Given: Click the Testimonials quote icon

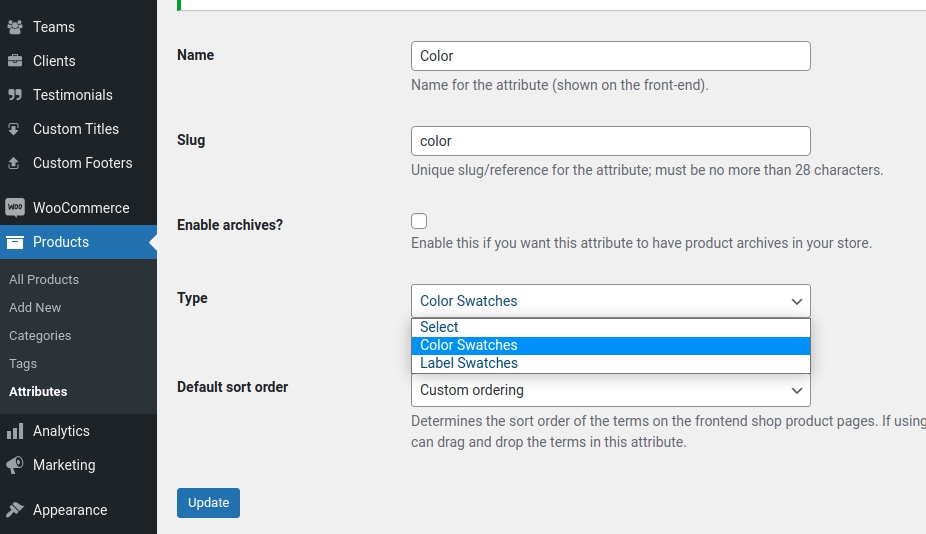Looking at the screenshot, I should (x=15, y=95).
